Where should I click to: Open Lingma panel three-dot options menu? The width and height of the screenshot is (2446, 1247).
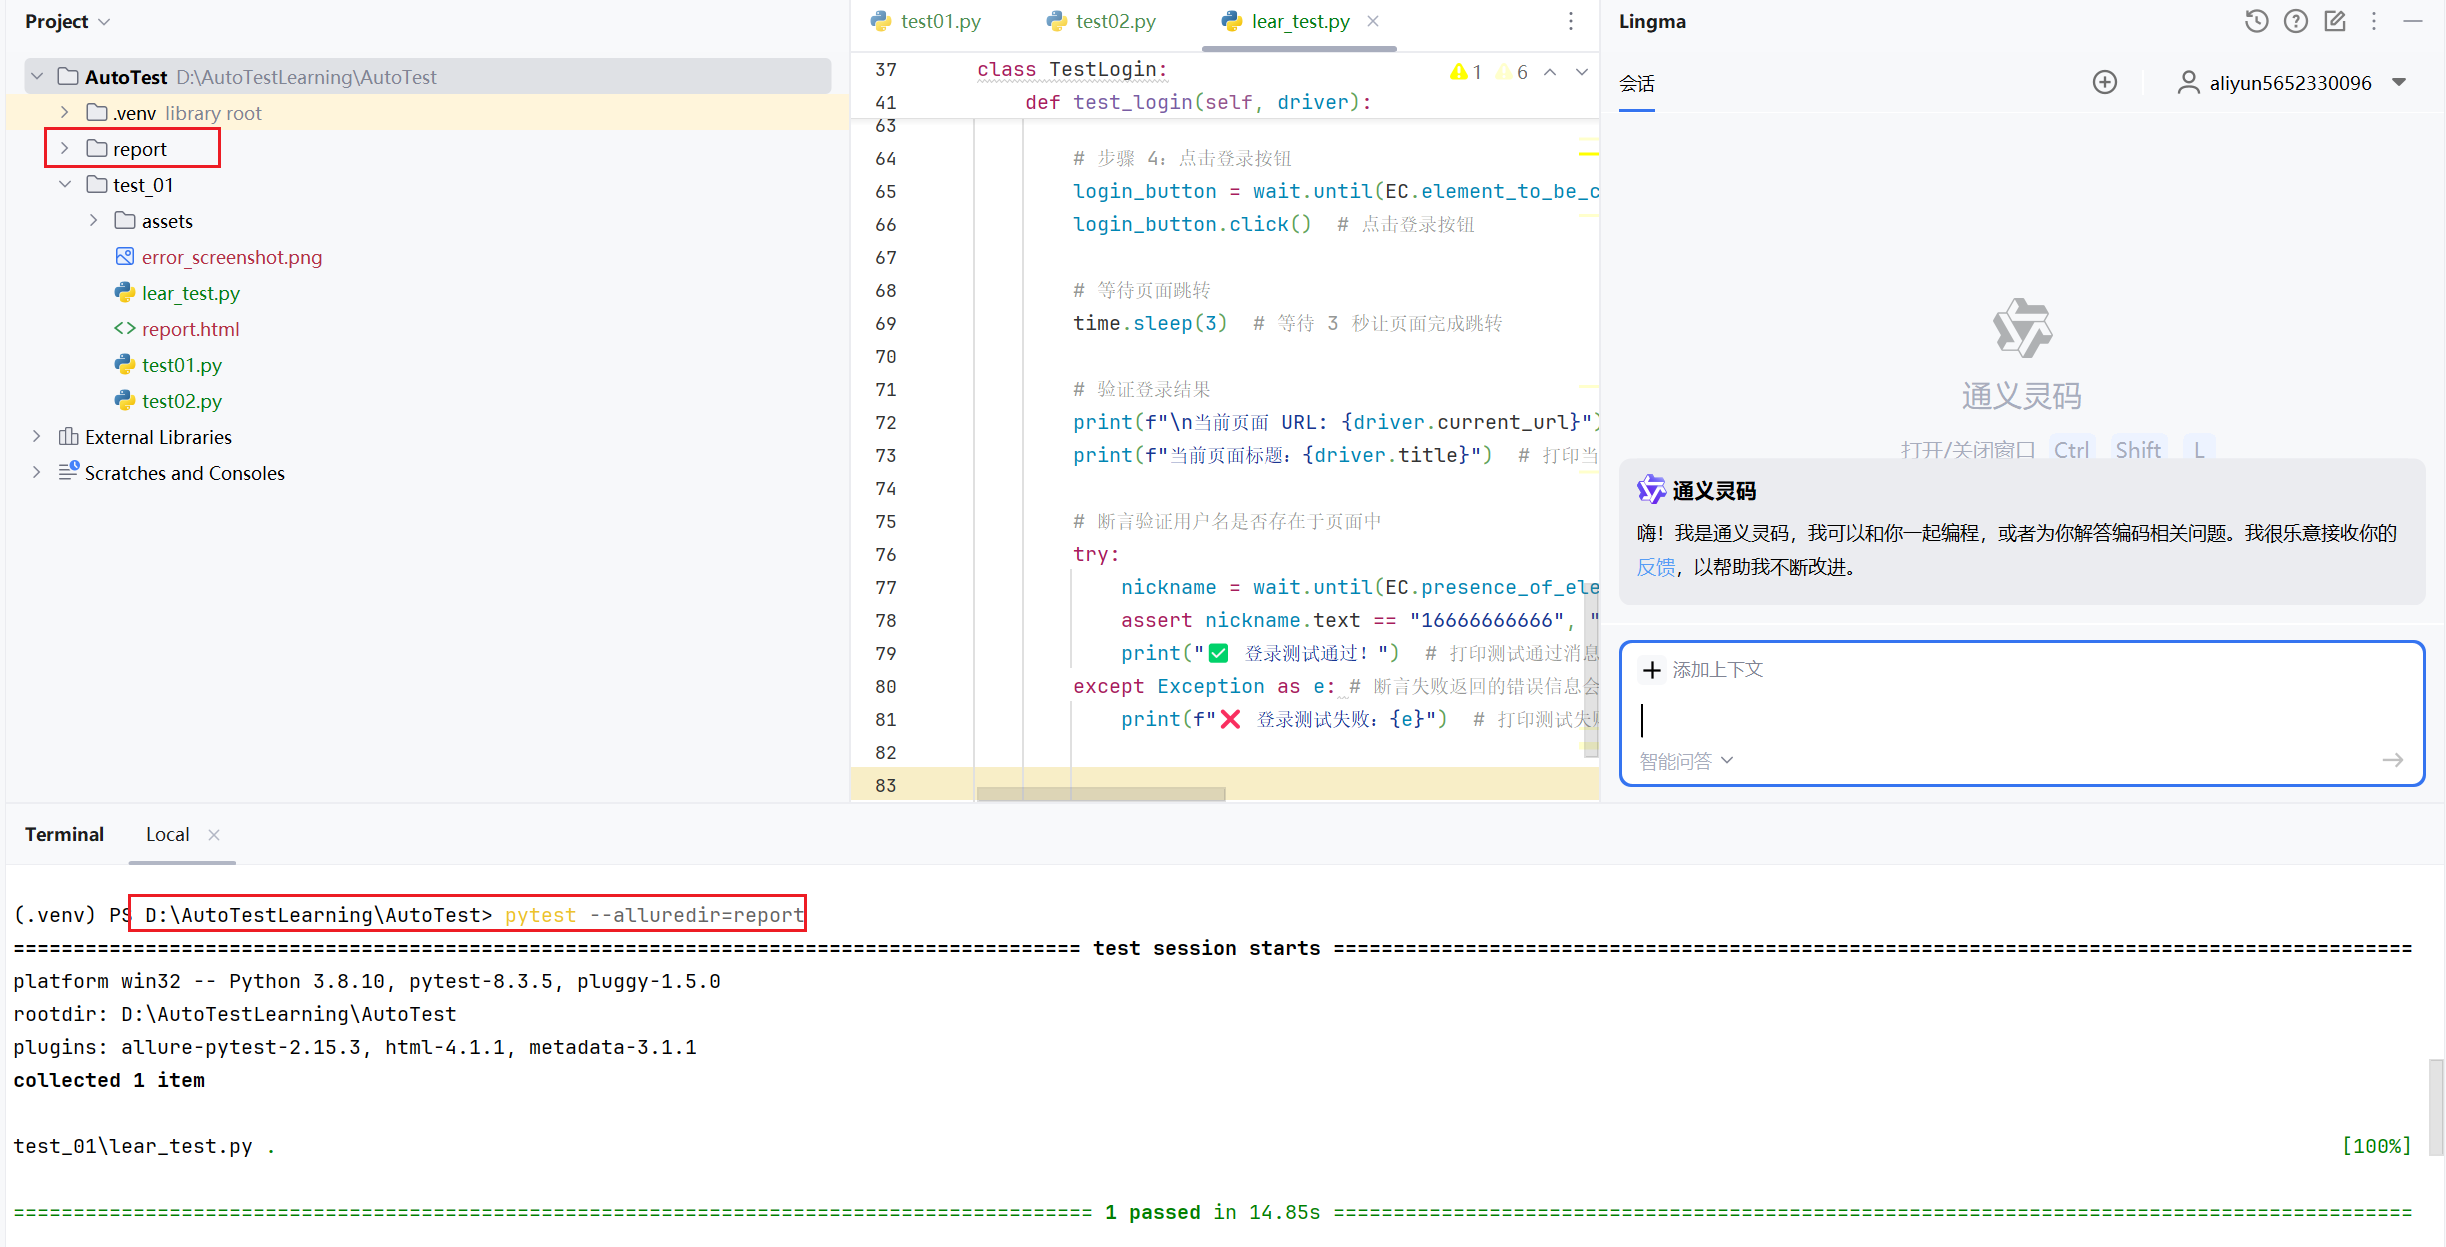(x=2373, y=21)
